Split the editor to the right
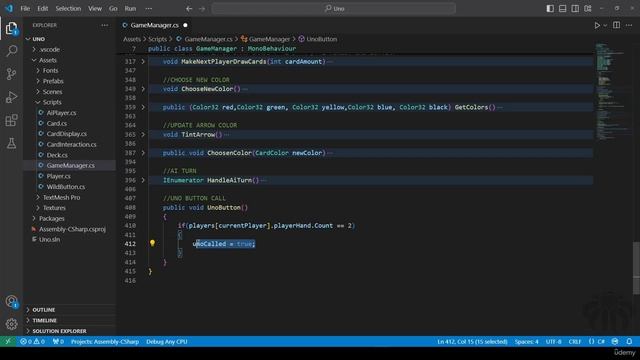 616,25
